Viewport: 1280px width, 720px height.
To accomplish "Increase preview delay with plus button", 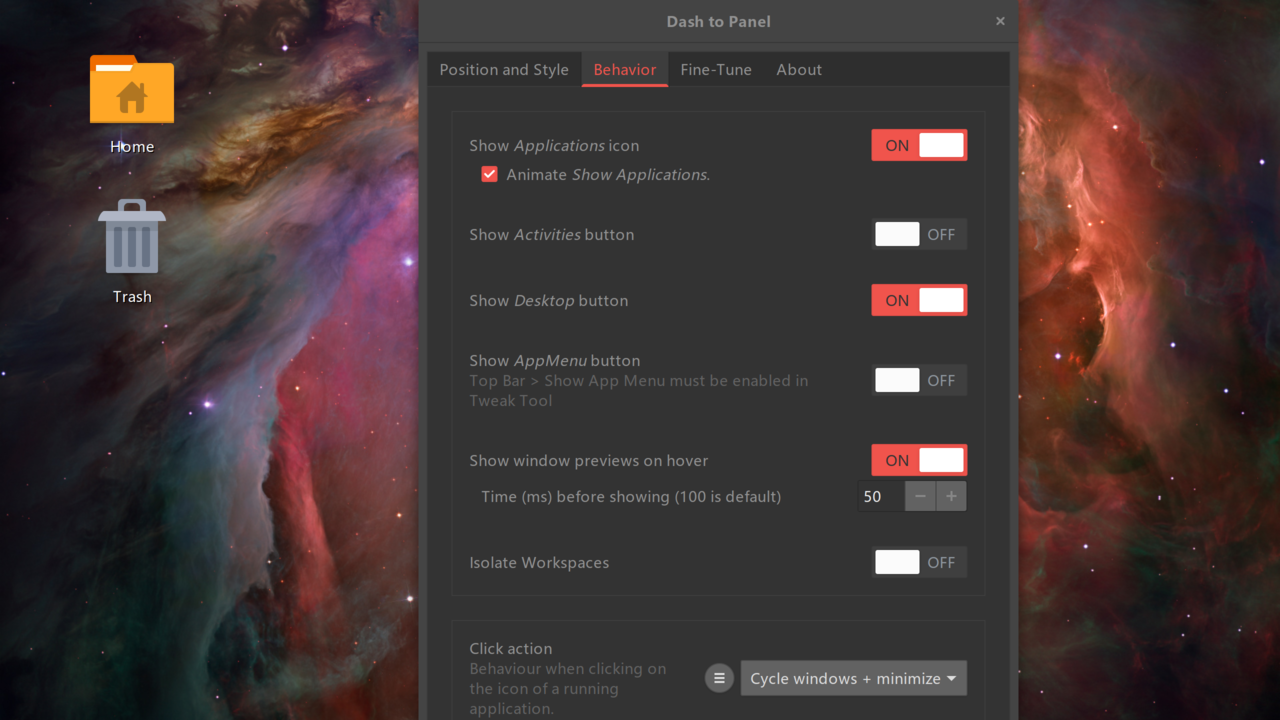I will coord(951,496).
